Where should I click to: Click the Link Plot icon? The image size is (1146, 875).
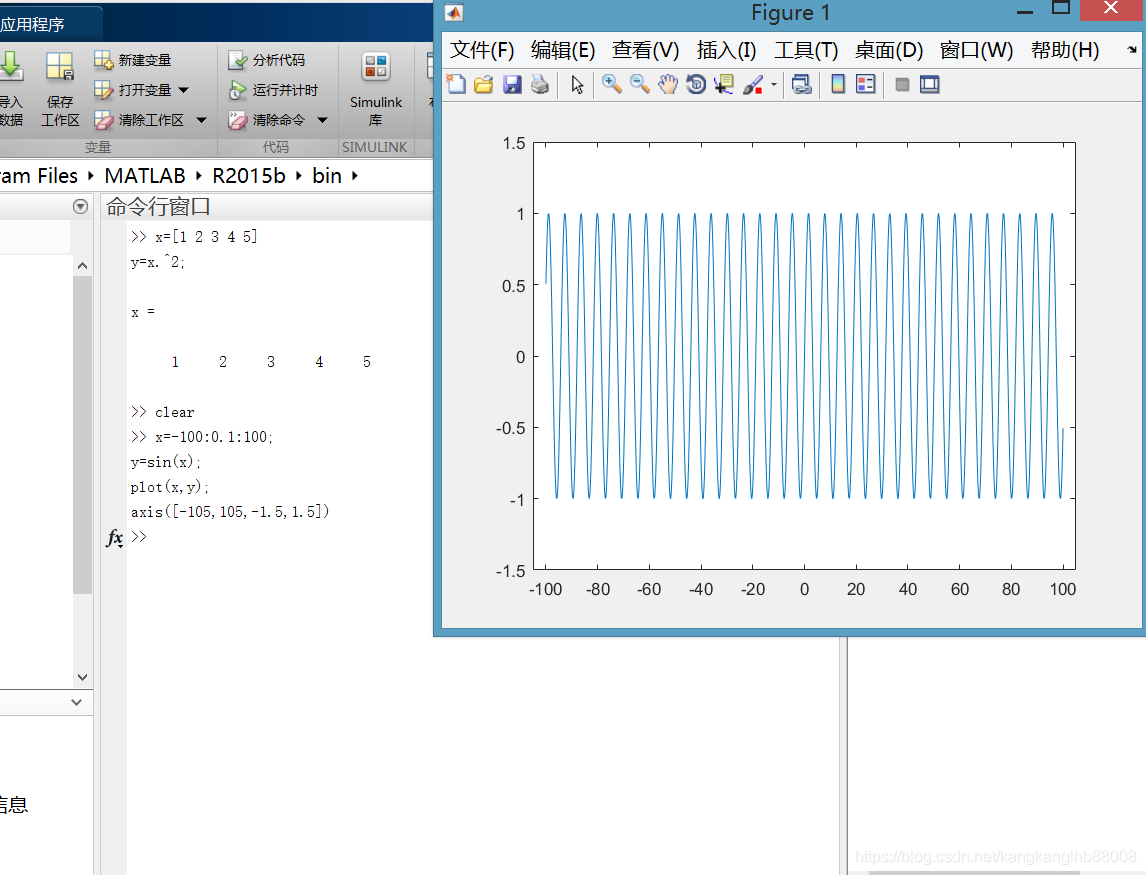pos(802,85)
